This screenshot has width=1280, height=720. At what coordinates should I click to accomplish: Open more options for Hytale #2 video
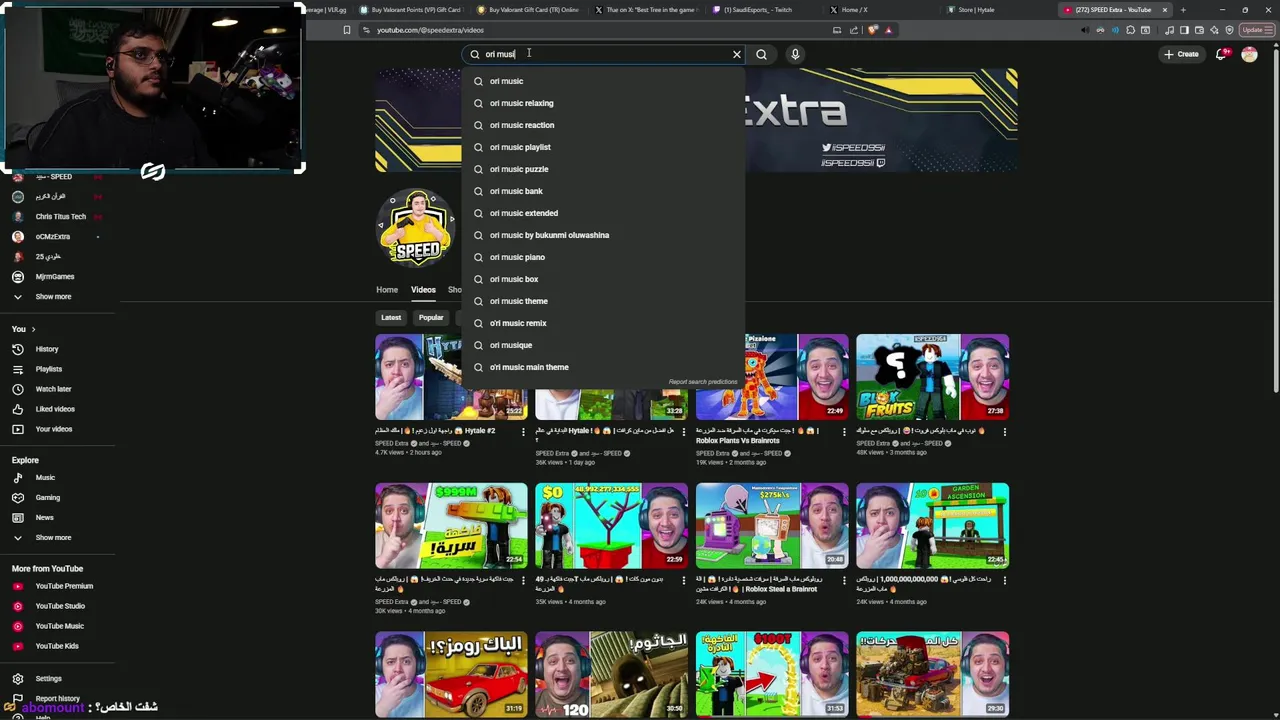tap(523, 432)
